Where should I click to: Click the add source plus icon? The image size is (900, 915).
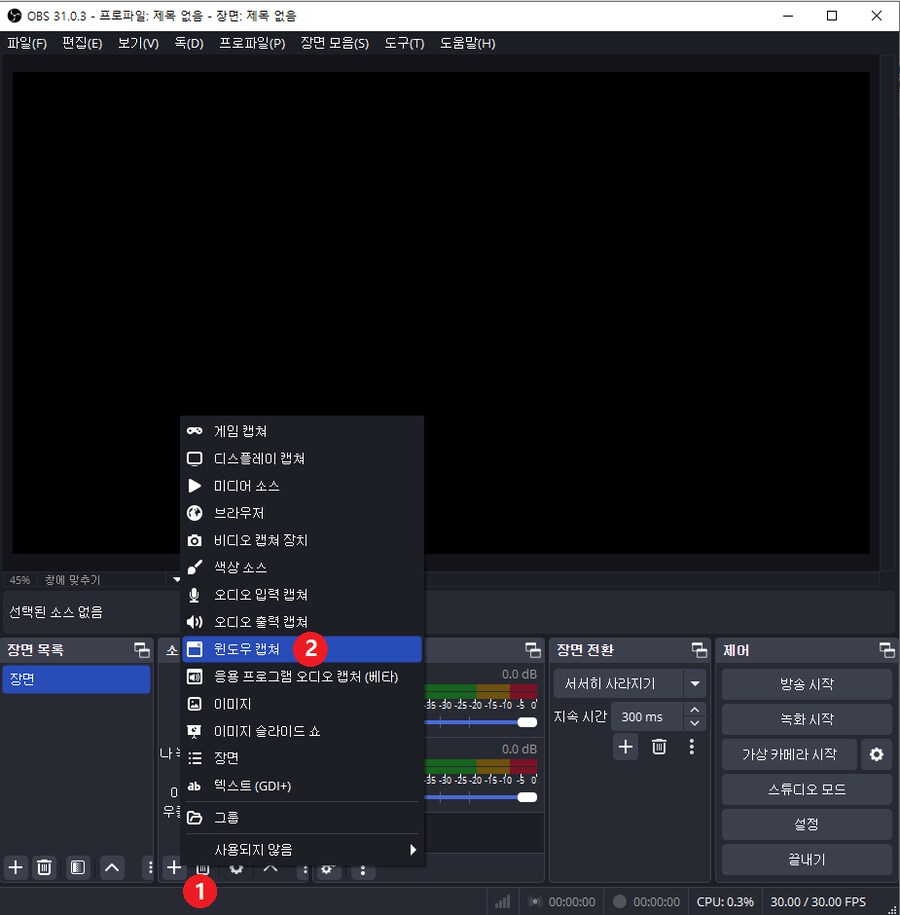[x=174, y=868]
